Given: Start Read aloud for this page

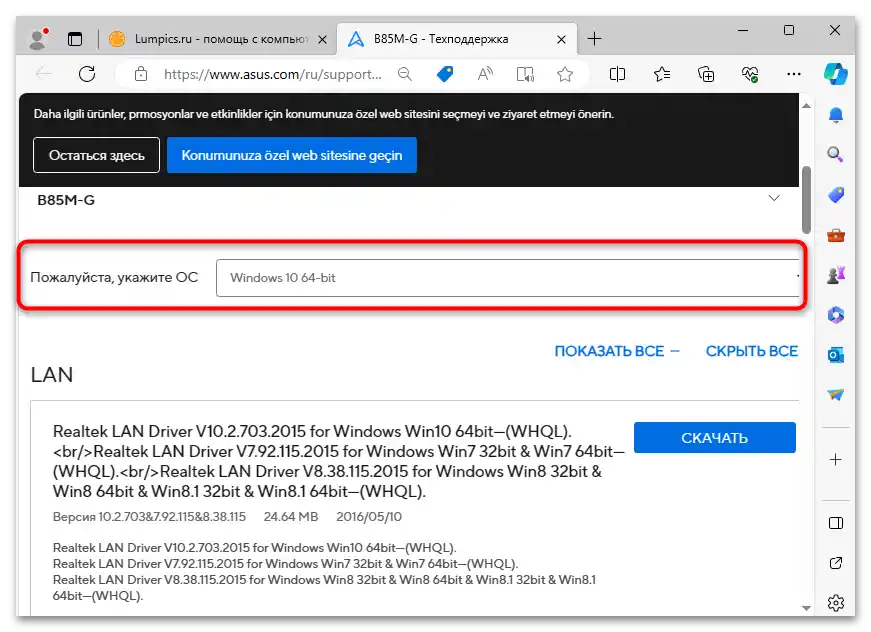Looking at the screenshot, I should (487, 74).
